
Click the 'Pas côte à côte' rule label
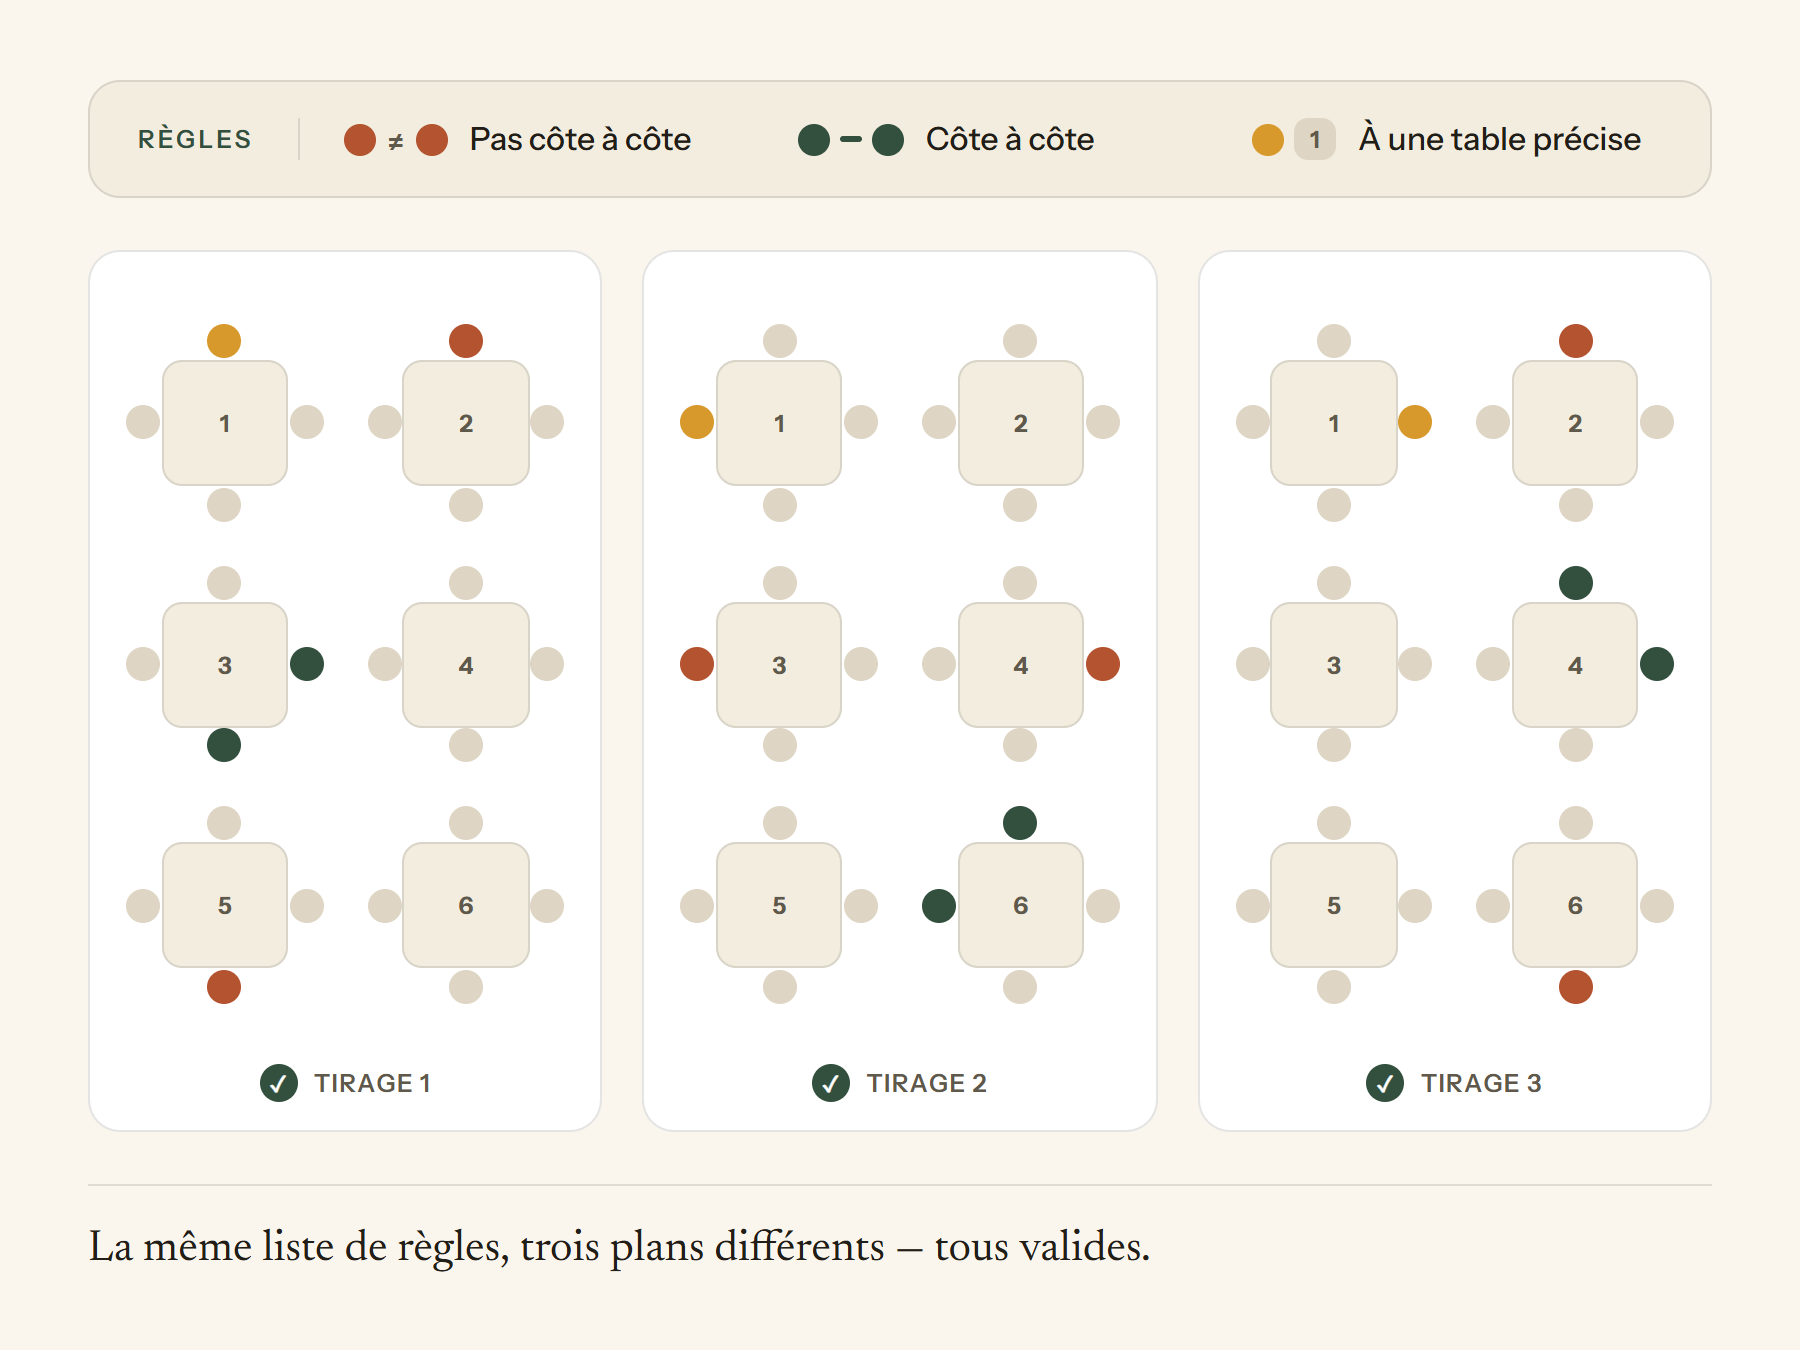(580, 139)
